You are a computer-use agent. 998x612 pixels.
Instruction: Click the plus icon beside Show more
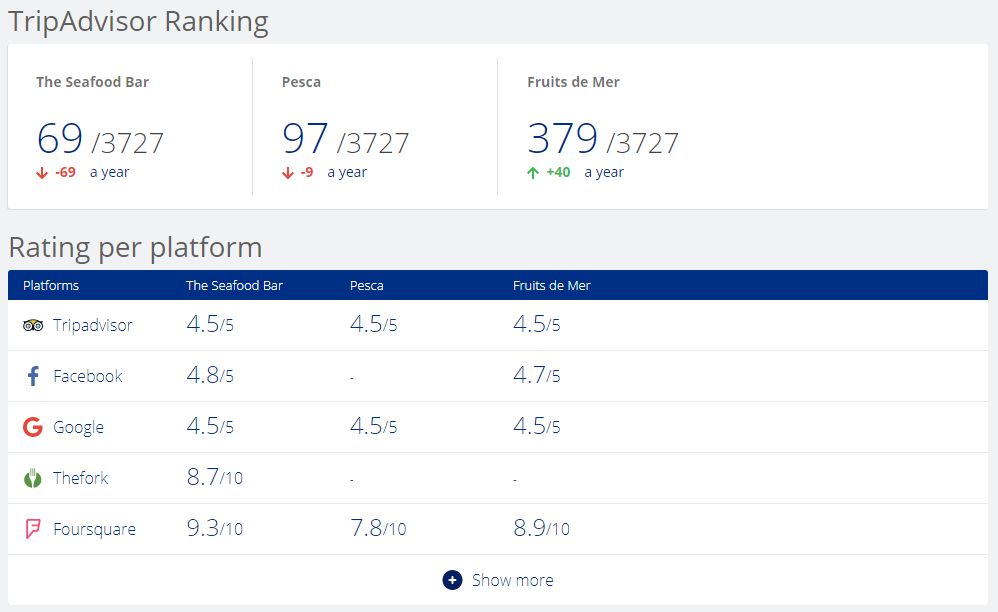point(453,580)
